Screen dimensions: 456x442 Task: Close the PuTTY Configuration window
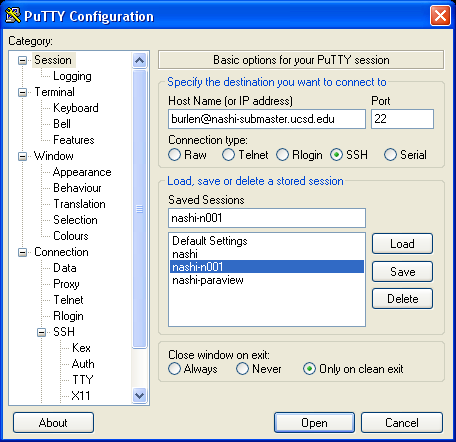pyautogui.click(x=440, y=16)
